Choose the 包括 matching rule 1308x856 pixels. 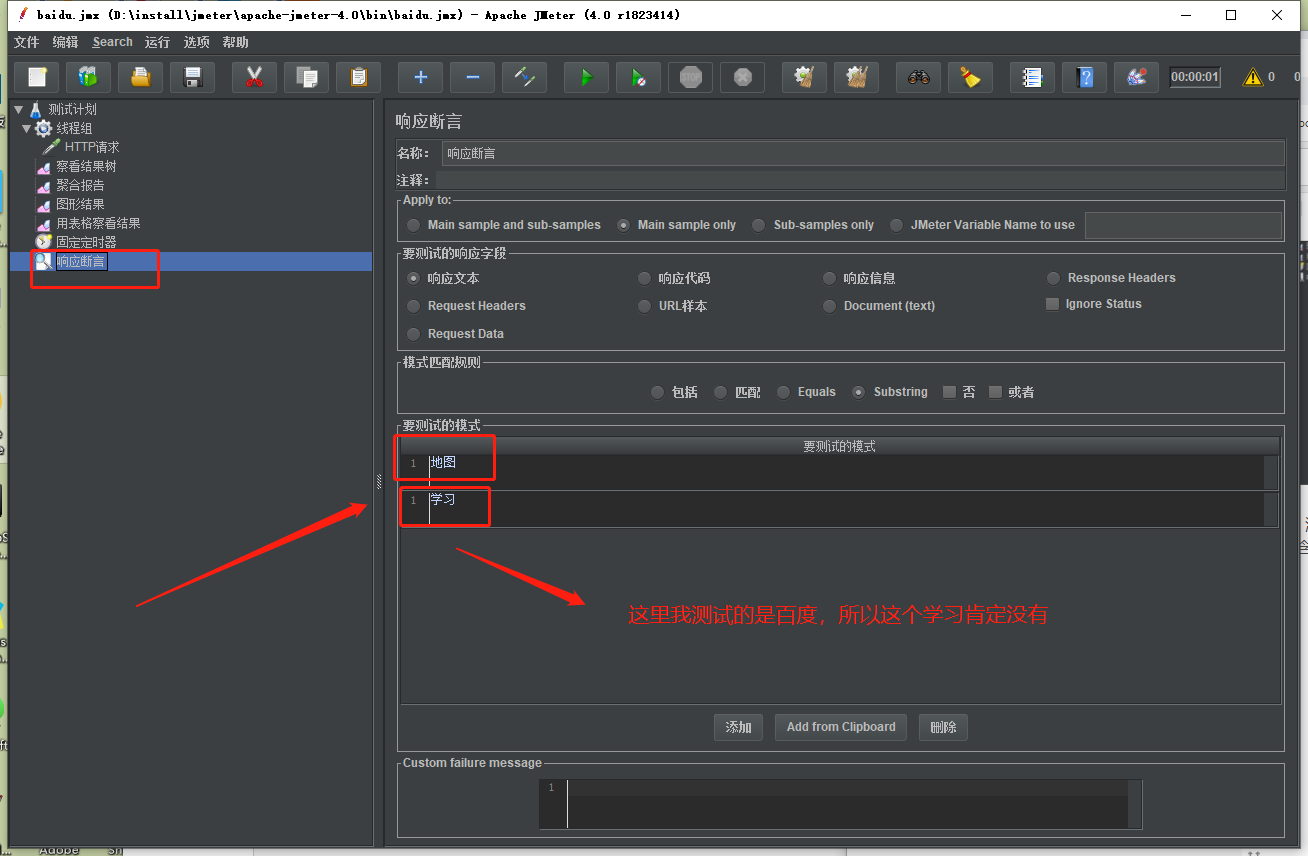click(x=657, y=392)
